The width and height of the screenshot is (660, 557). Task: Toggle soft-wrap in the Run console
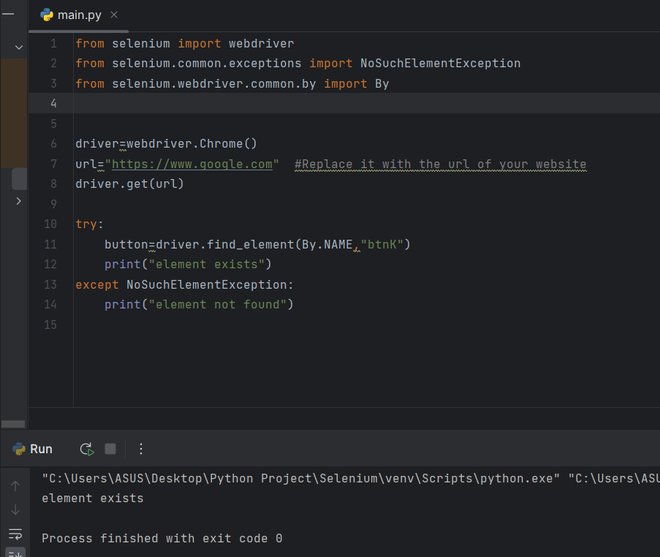click(15, 534)
